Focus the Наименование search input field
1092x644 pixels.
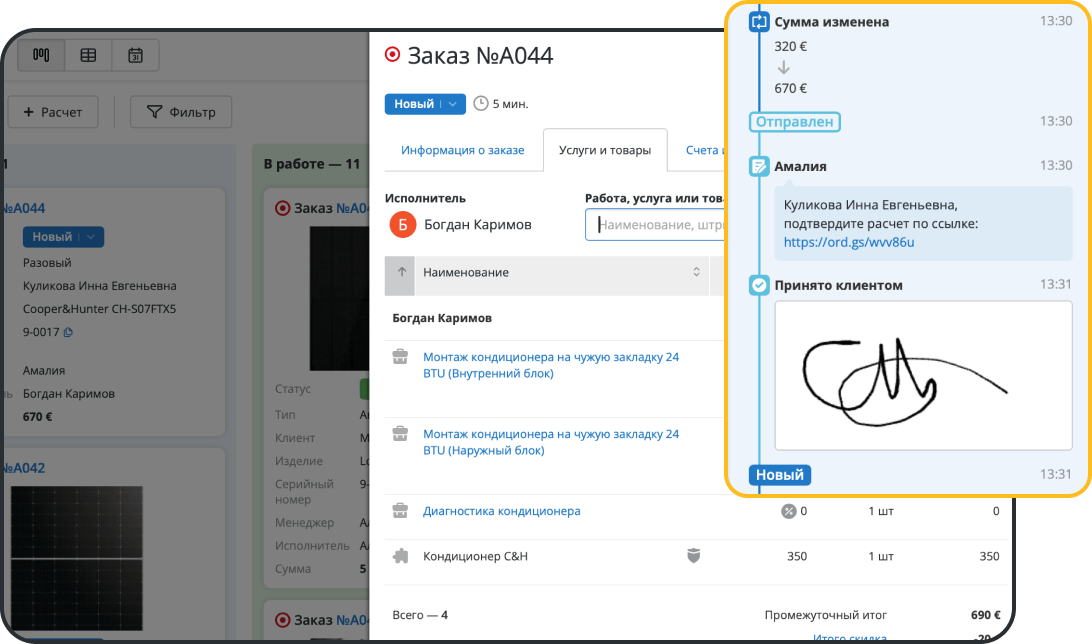(x=660, y=225)
